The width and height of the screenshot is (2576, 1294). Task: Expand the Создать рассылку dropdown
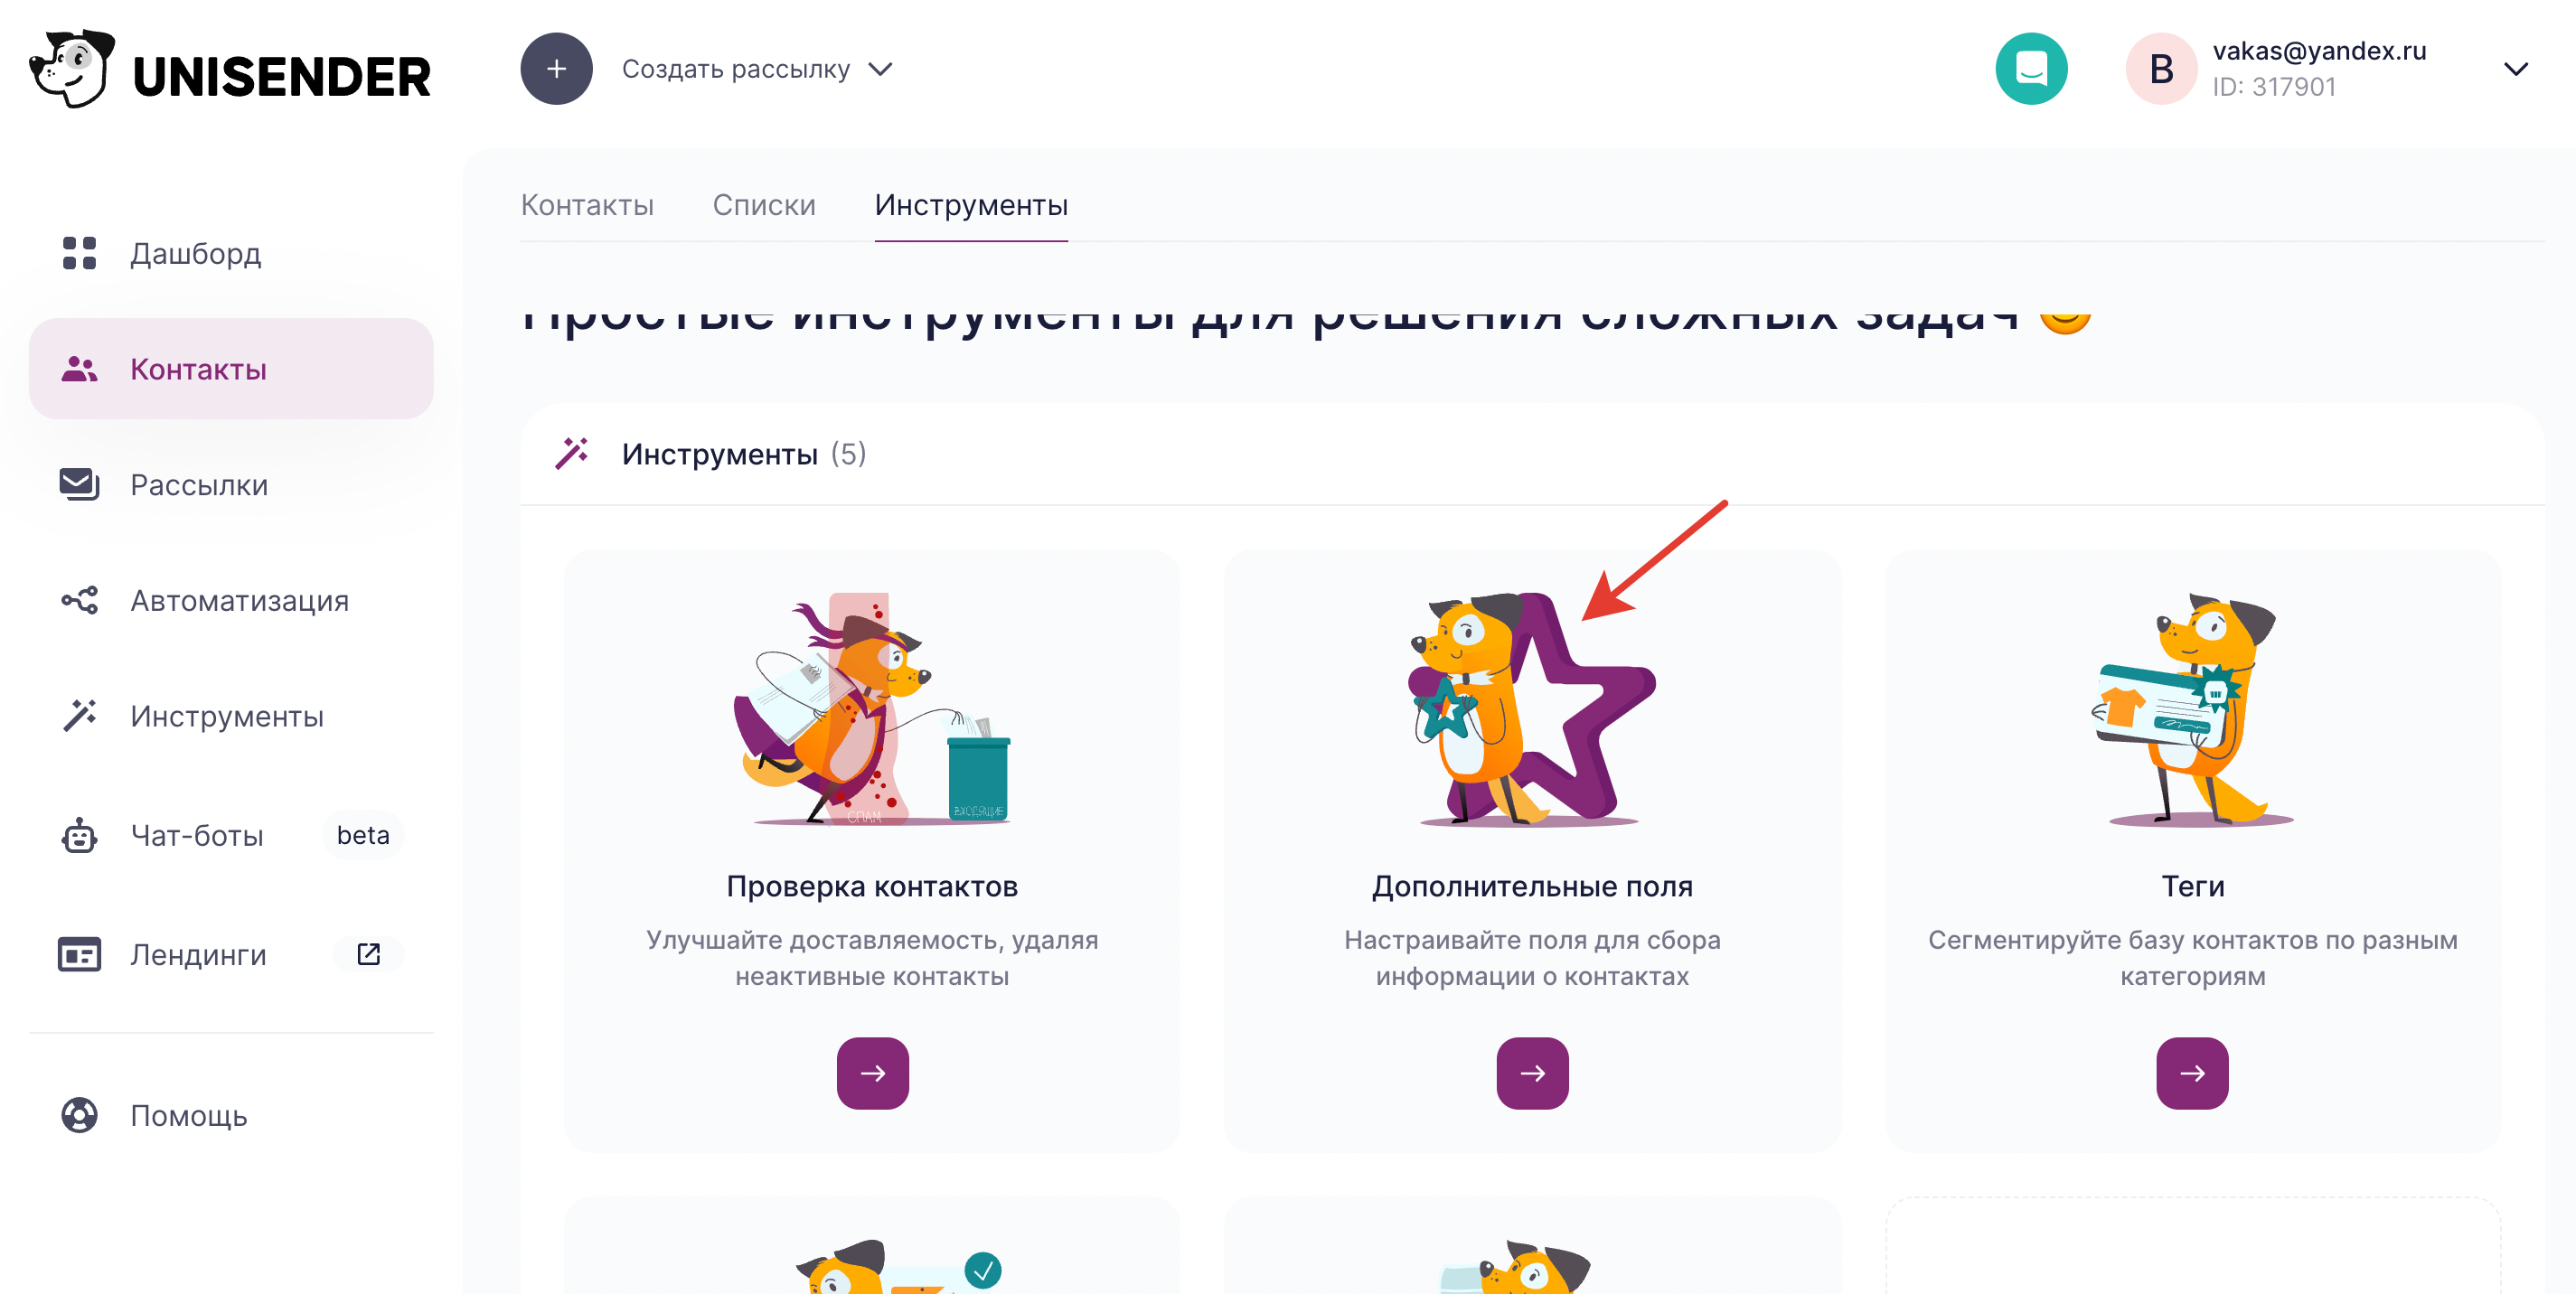tap(880, 68)
